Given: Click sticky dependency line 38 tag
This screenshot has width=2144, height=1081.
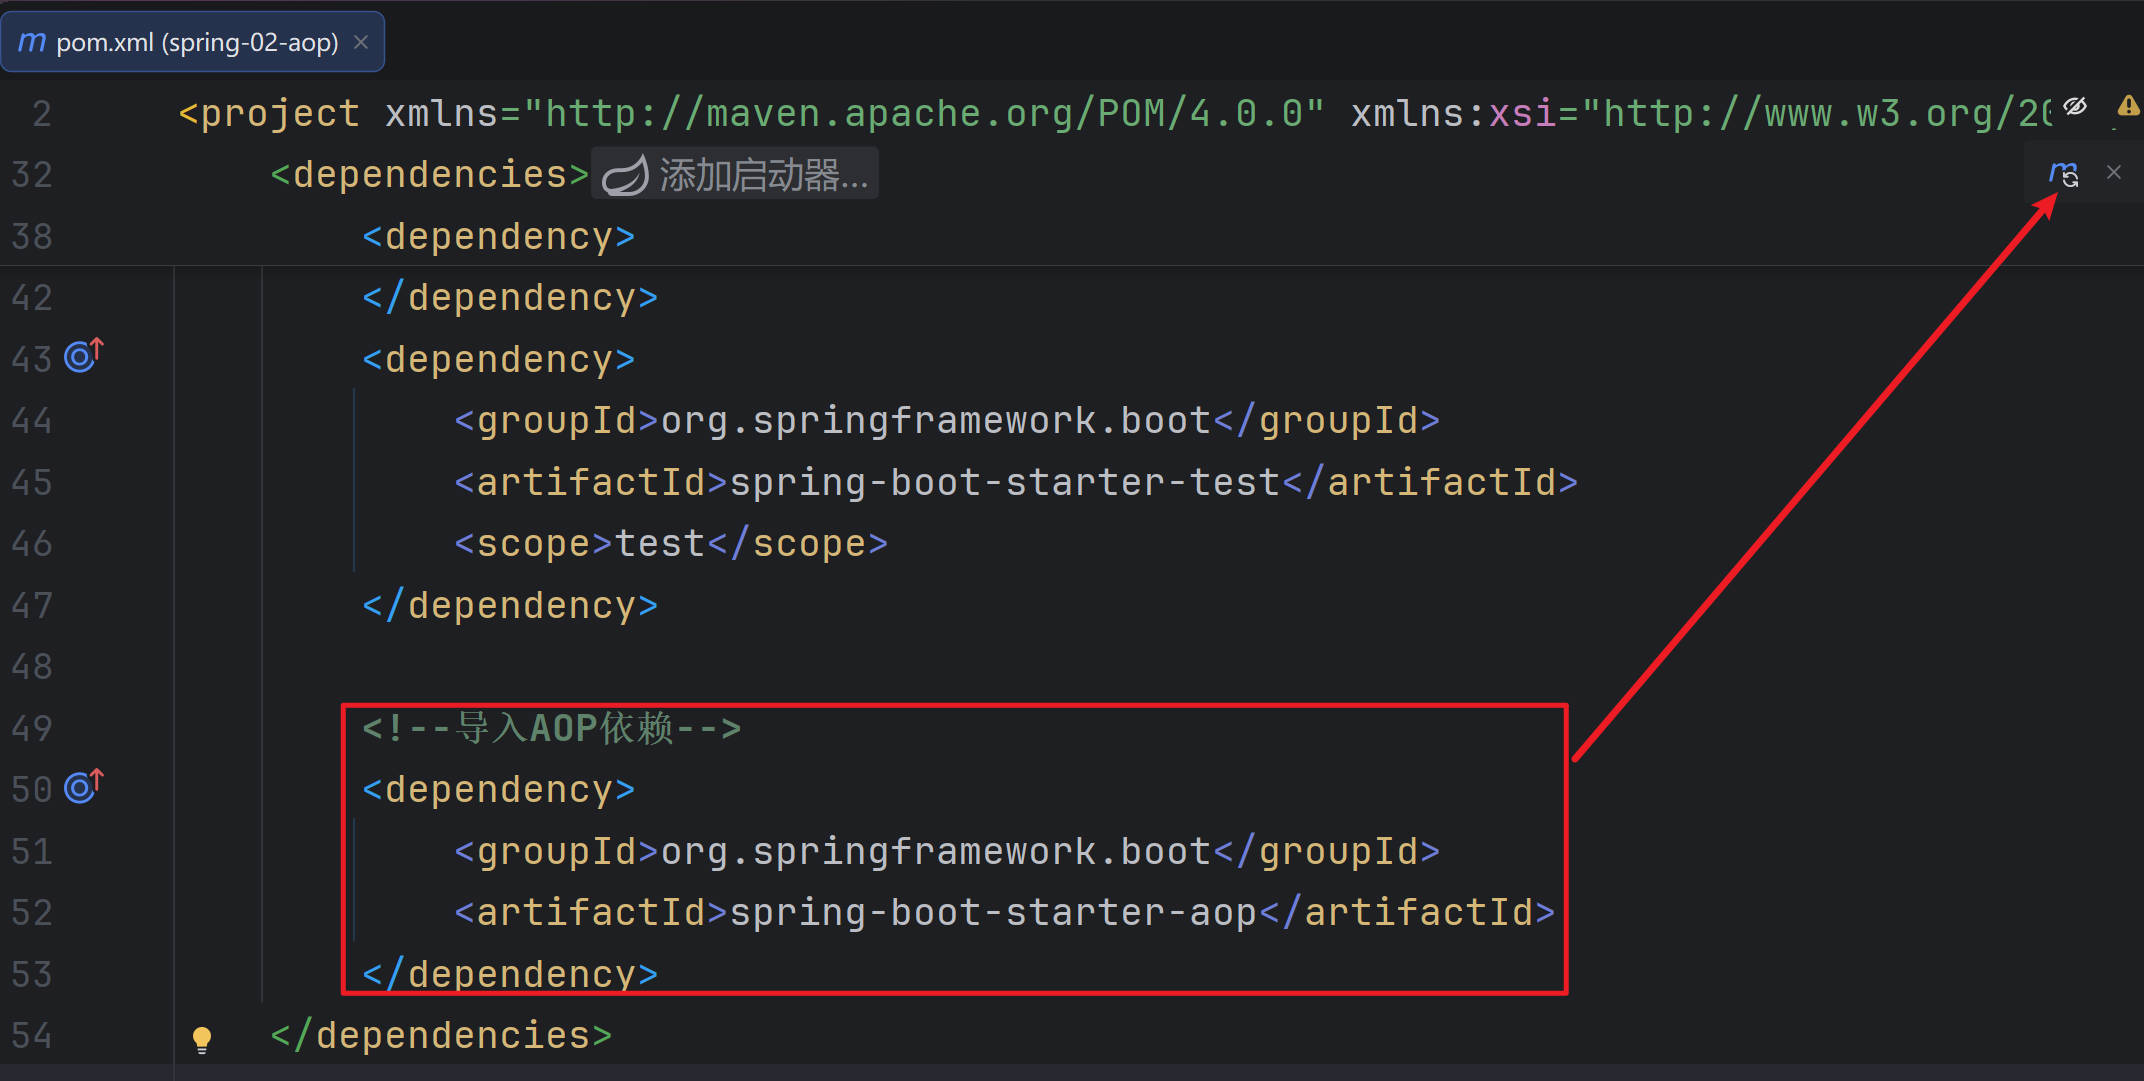Looking at the screenshot, I should click(498, 237).
